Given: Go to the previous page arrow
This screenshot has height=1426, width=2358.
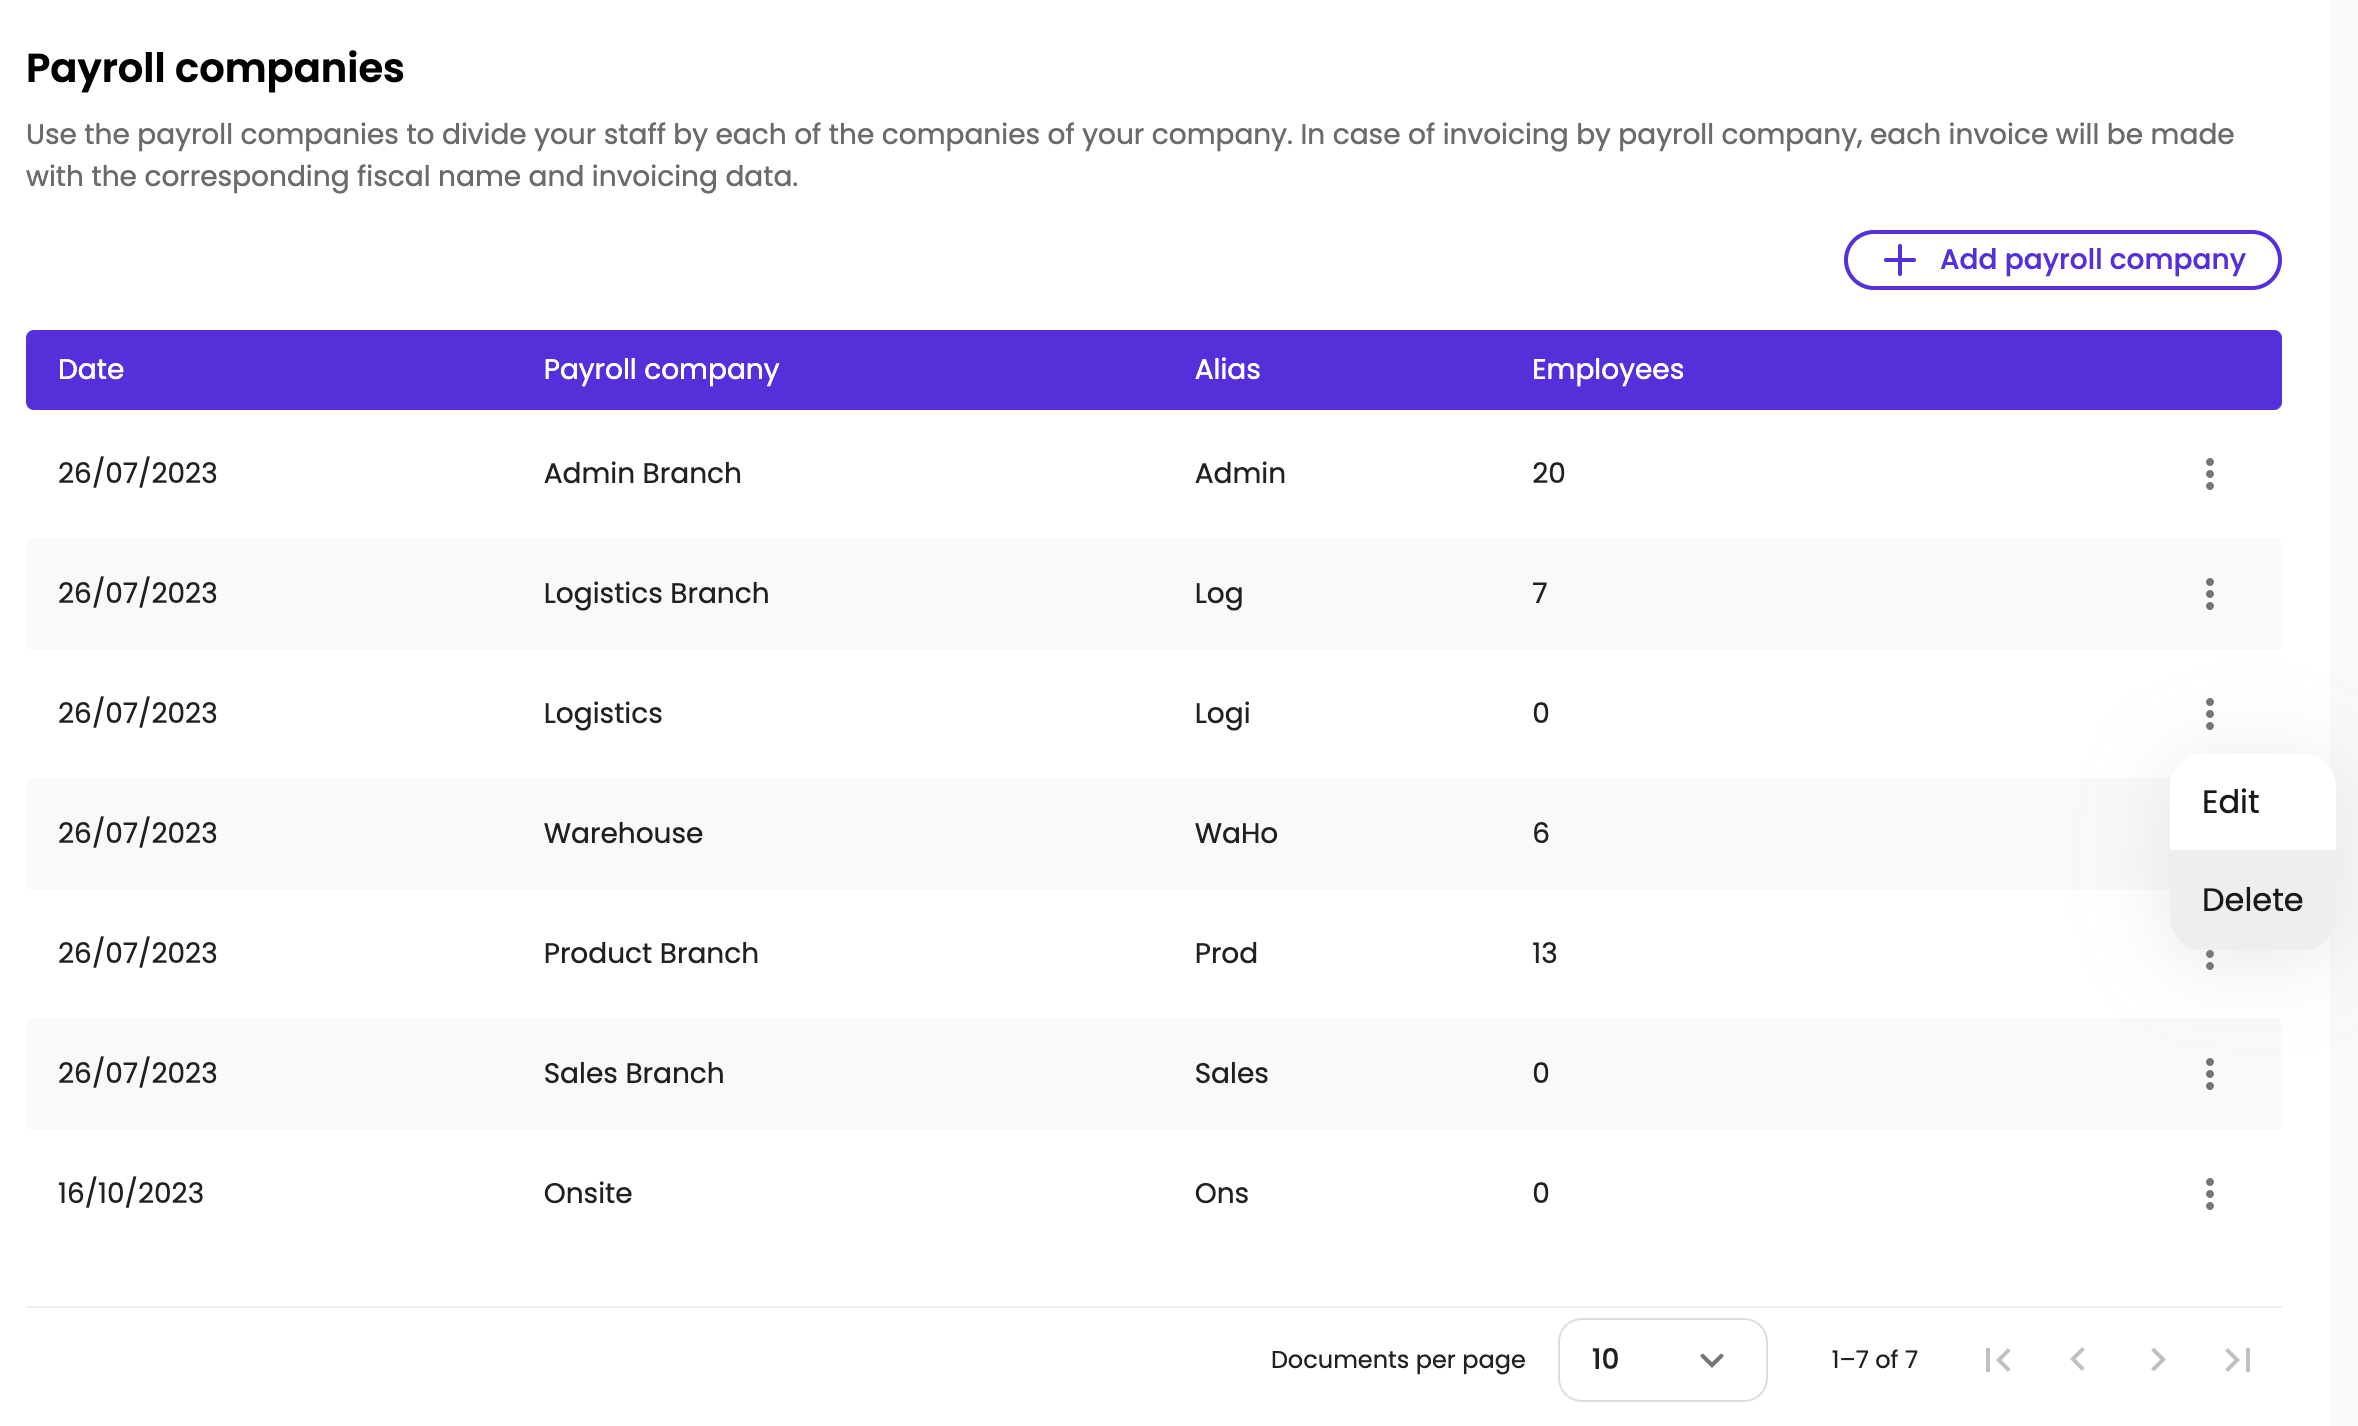Looking at the screenshot, I should 2078,1360.
